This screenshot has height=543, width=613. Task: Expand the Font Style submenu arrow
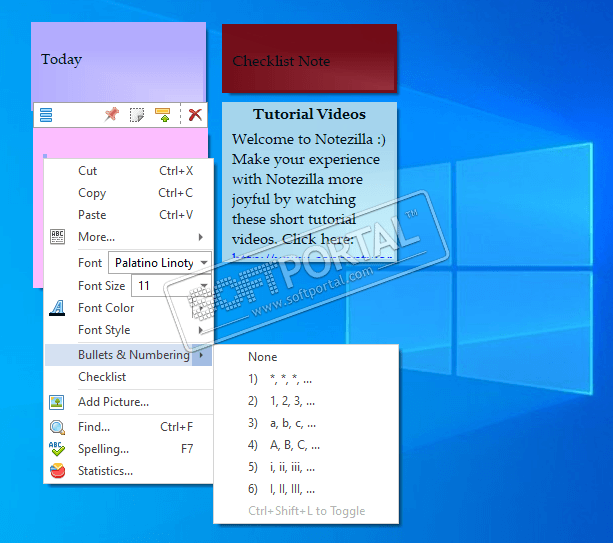click(x=201, y=330)
